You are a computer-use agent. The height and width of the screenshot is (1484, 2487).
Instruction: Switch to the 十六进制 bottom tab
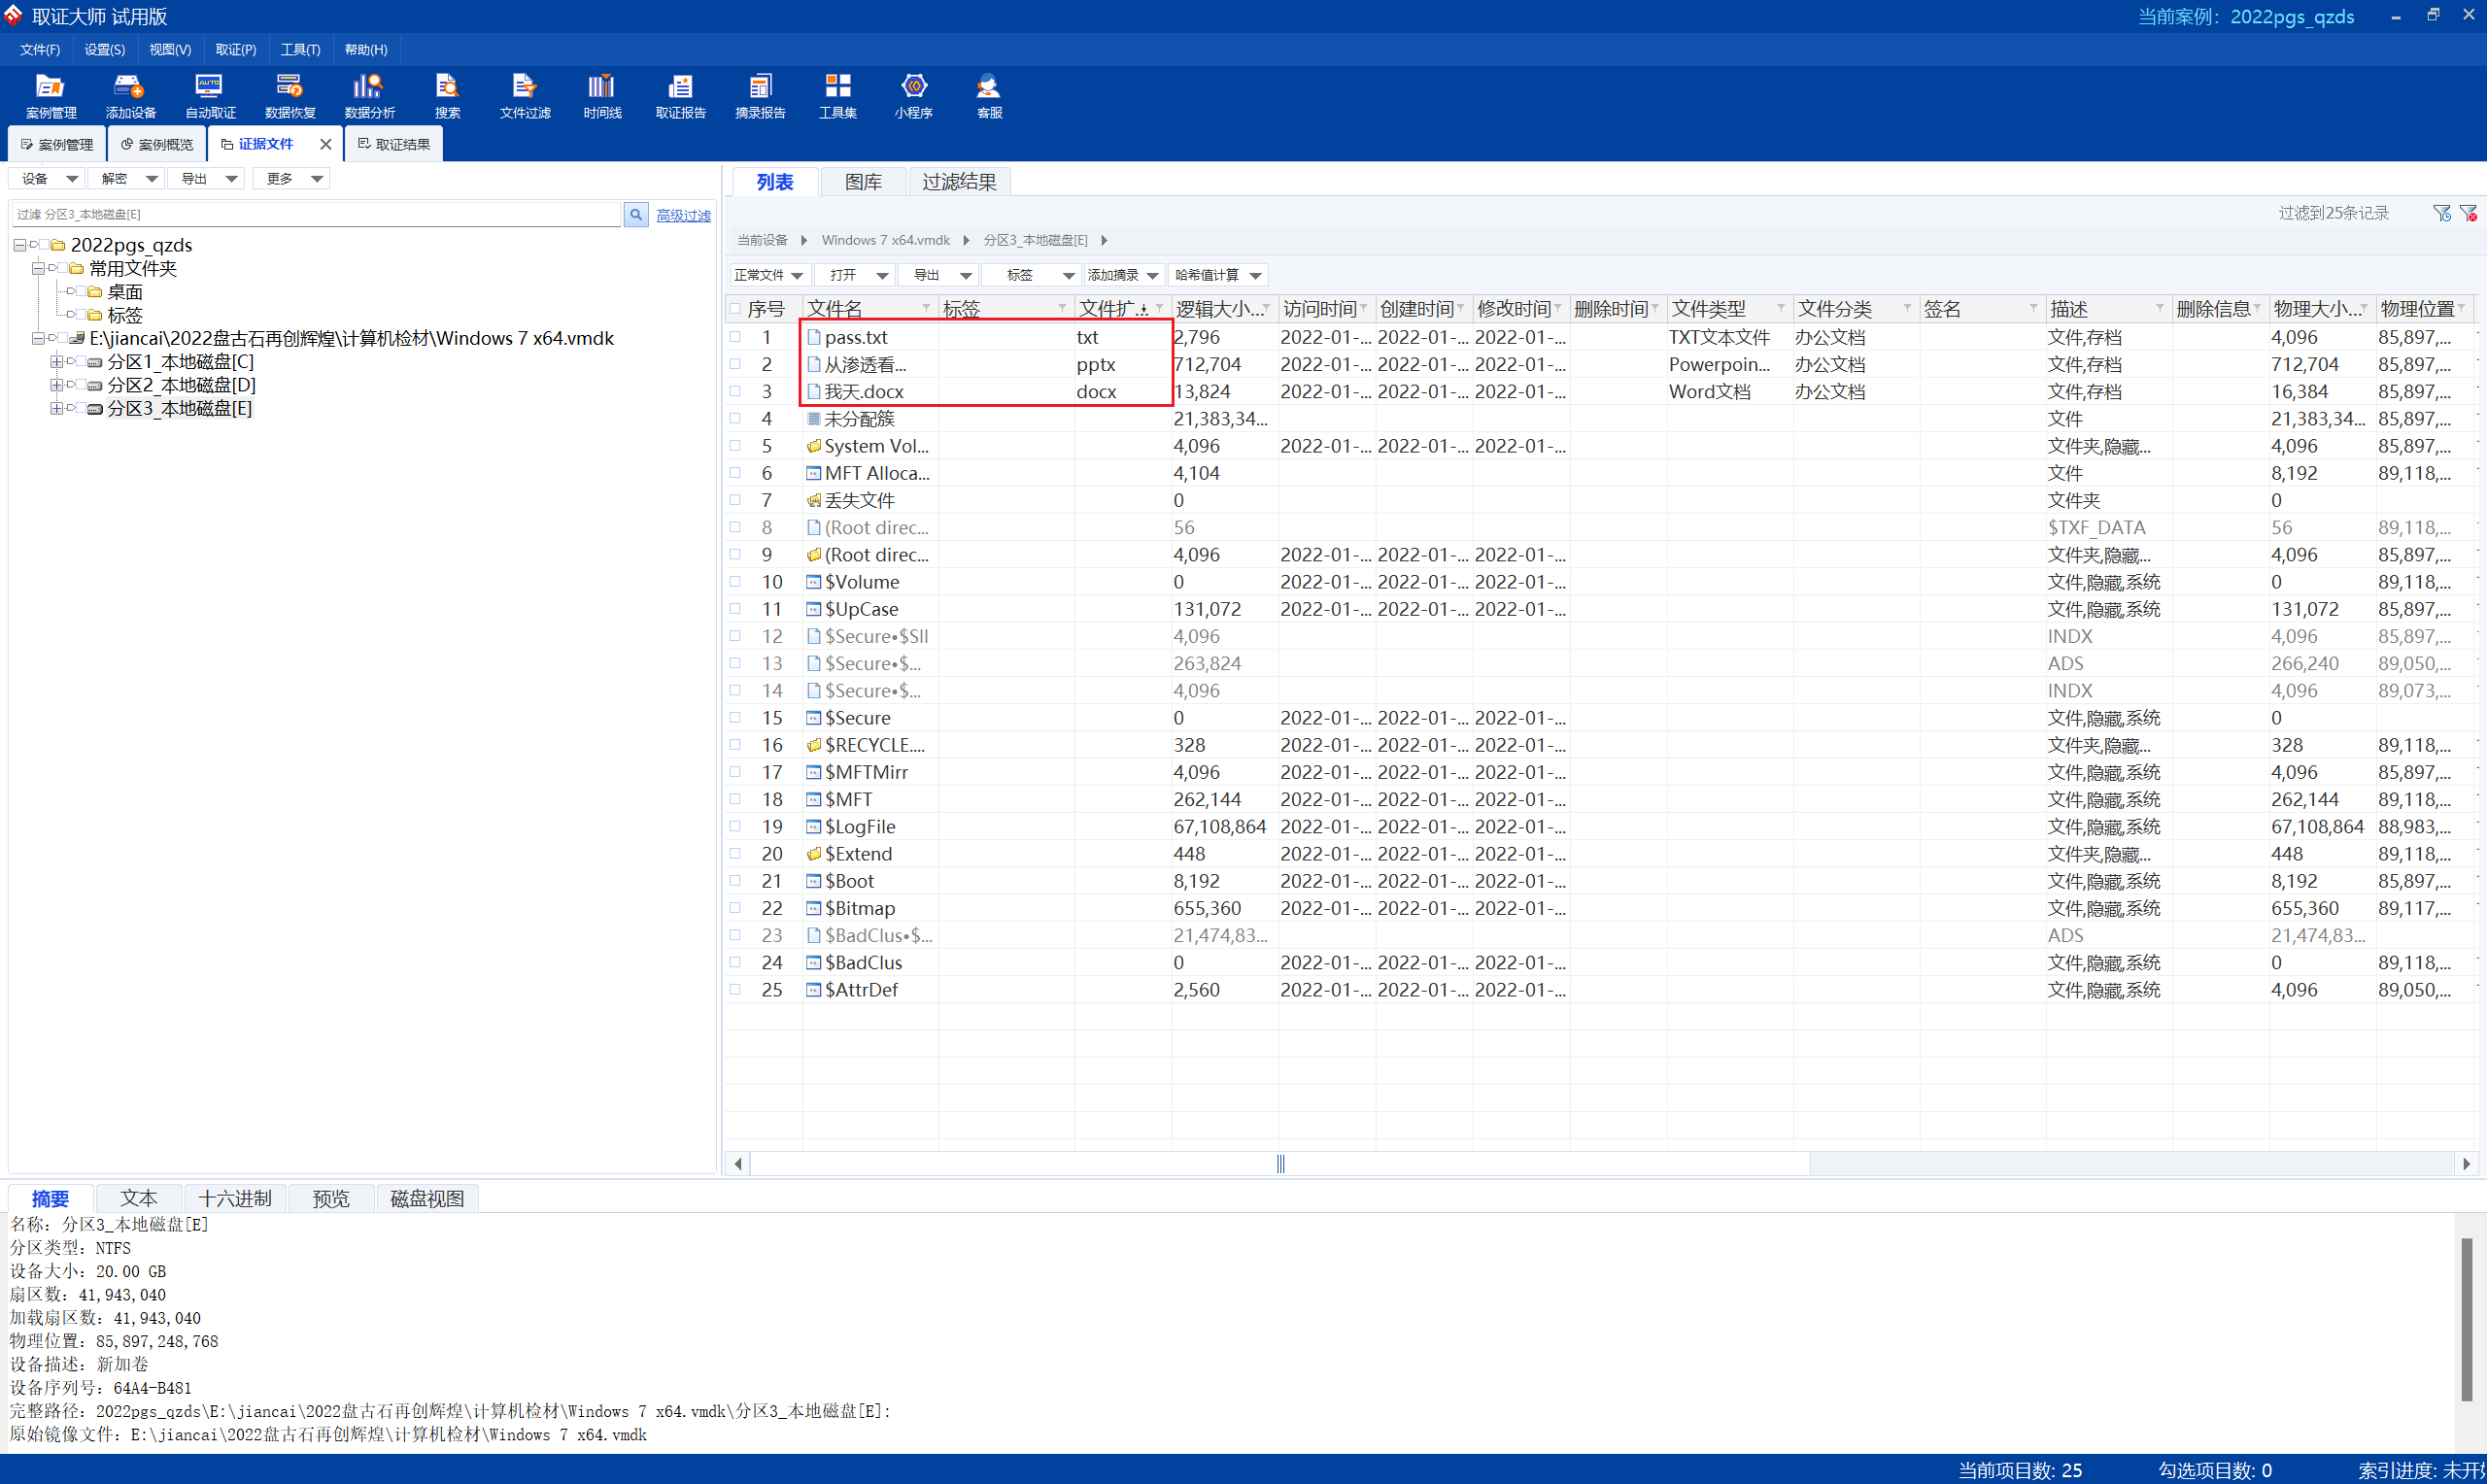click(235, 1198)
